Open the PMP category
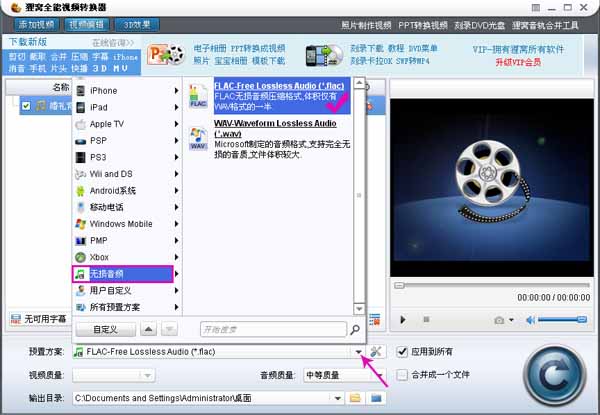The image size is (600, 415). click(127, 241)
